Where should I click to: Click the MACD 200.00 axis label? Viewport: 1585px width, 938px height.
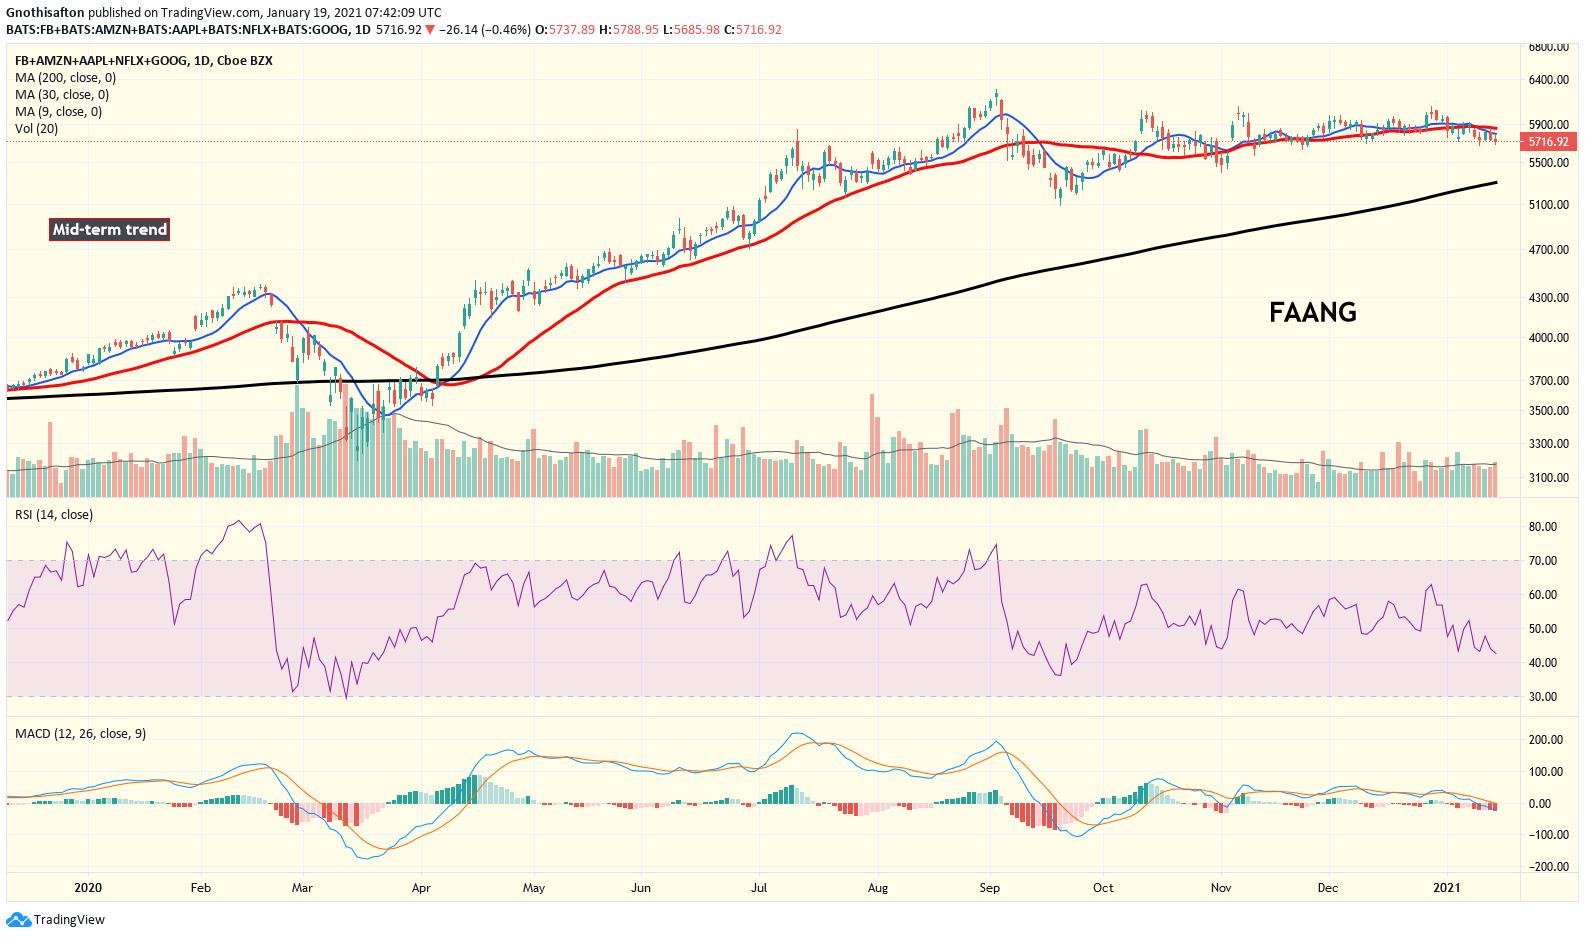coord(1546,740)
